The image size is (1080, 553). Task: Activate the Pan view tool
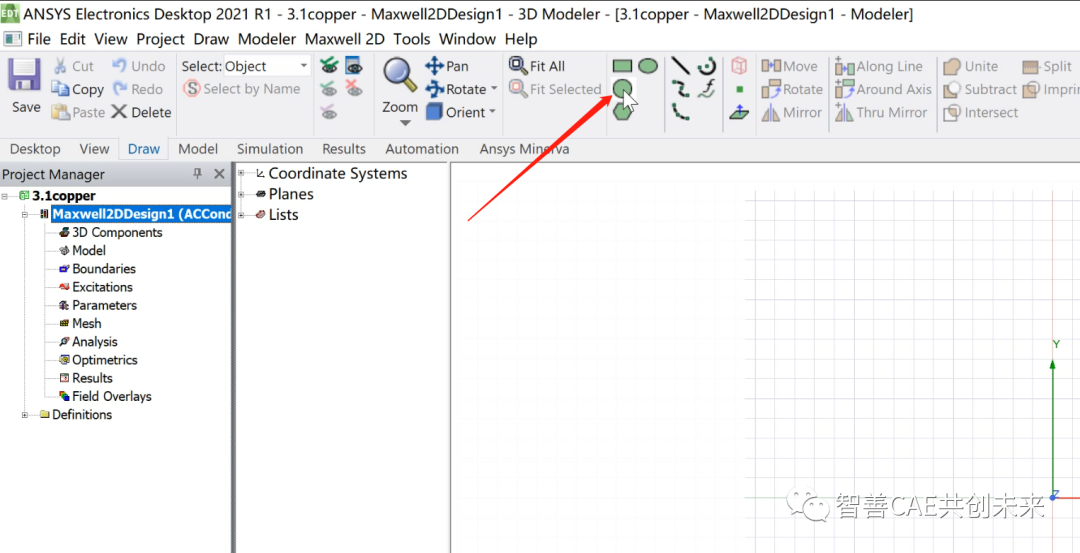(447, 66)
